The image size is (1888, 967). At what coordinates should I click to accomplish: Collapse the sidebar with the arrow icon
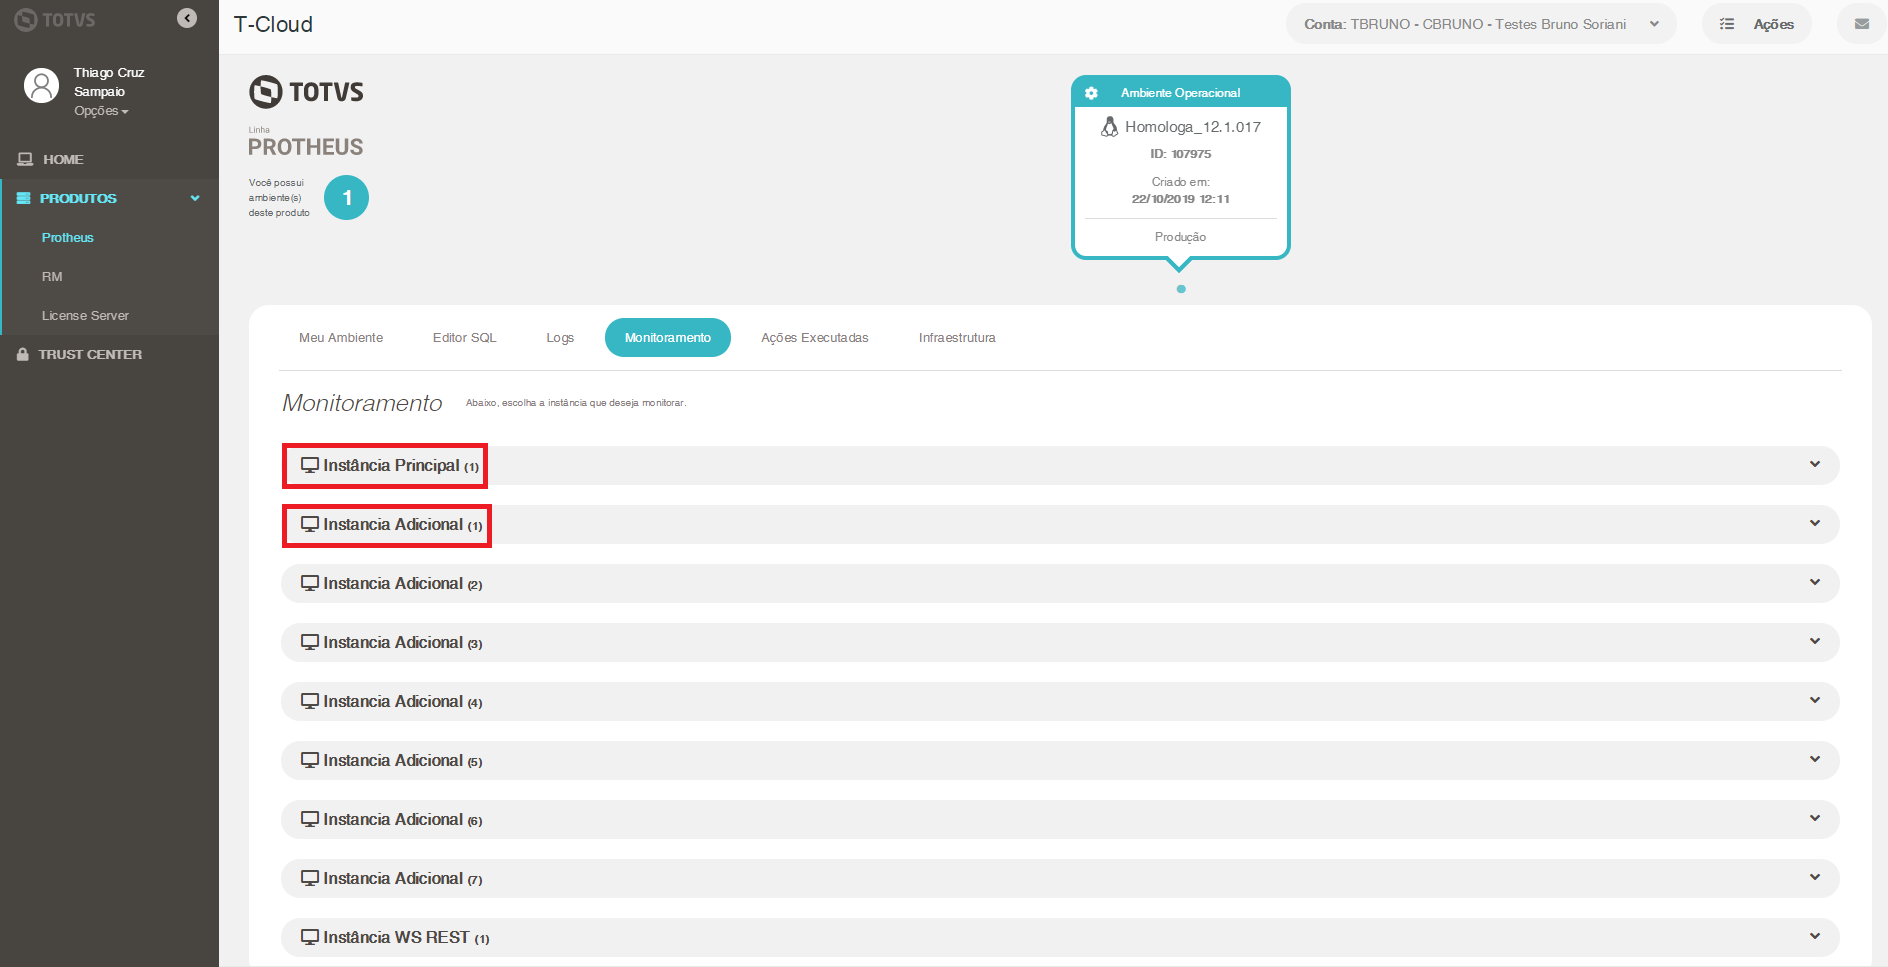(187, 18)
